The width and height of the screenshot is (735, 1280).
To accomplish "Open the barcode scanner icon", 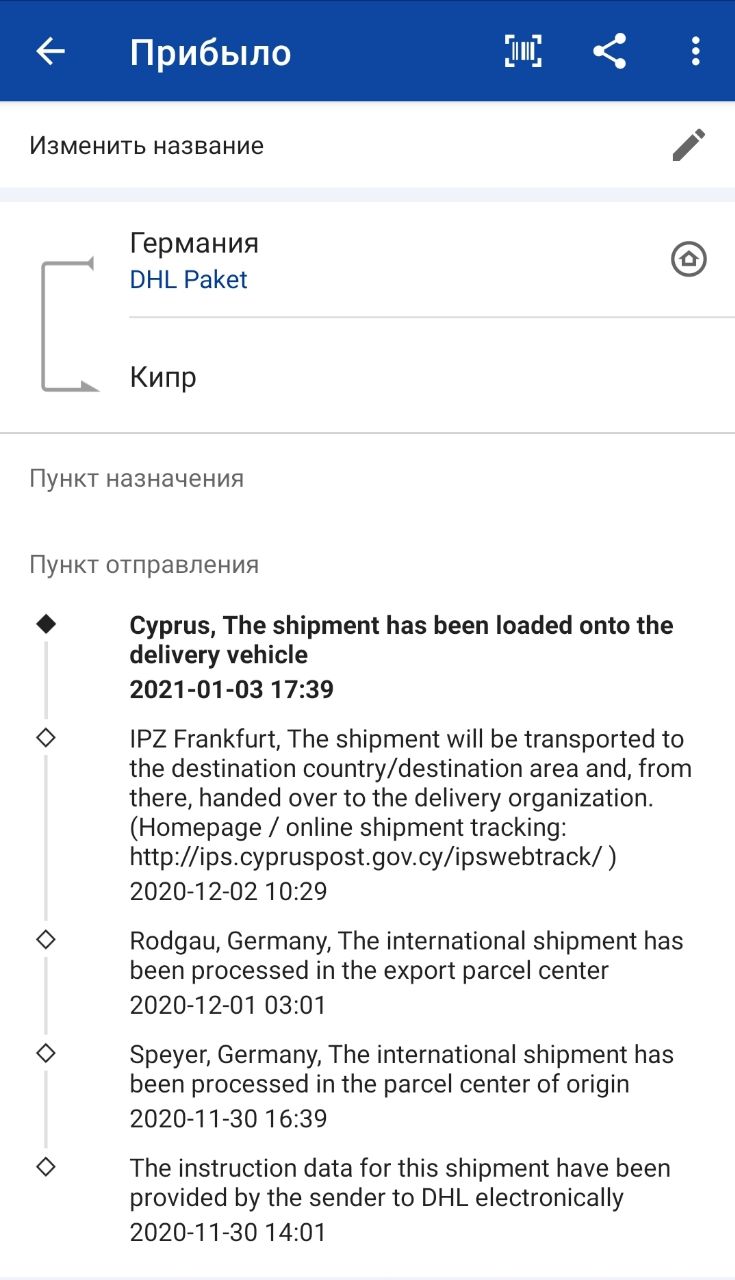I will coord(523,52).
